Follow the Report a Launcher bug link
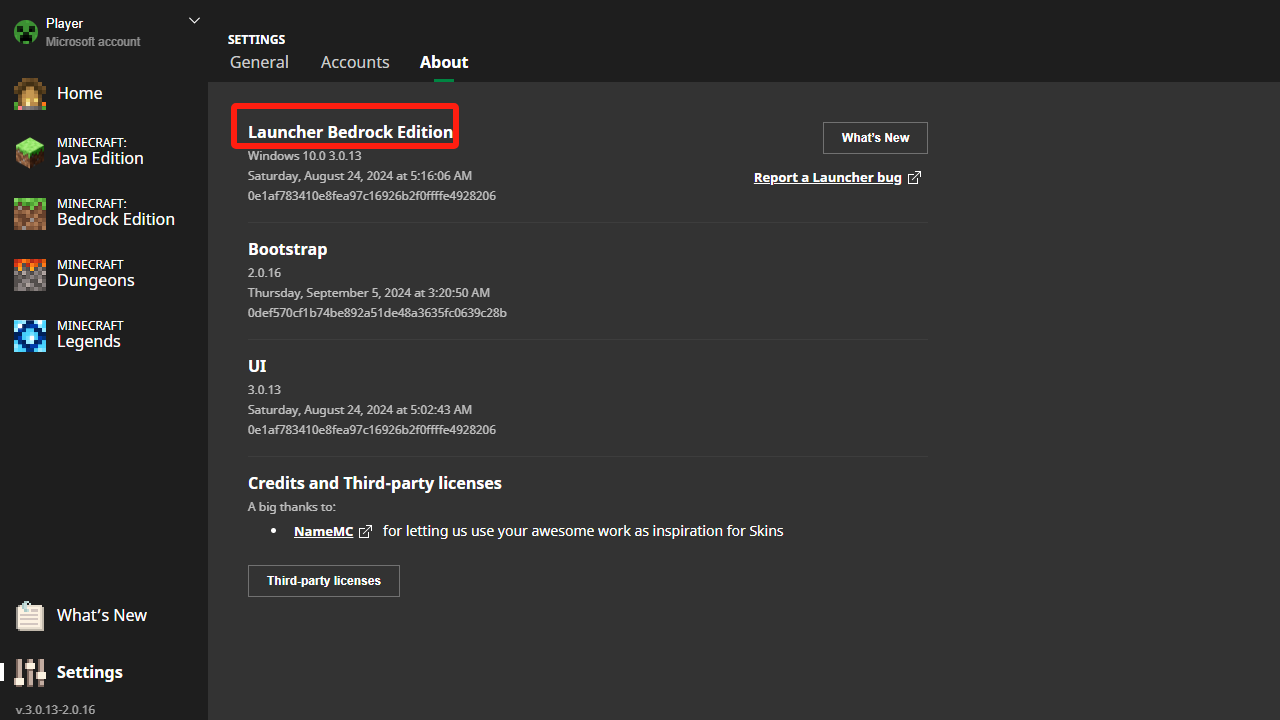 (x=827, y=178)
